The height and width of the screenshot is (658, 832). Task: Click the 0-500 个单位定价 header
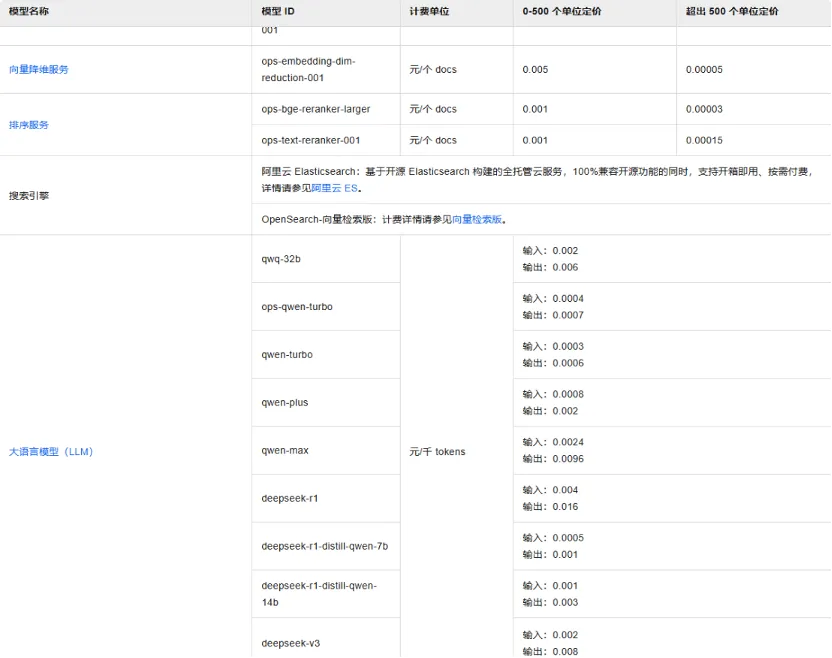coord(562,11)
